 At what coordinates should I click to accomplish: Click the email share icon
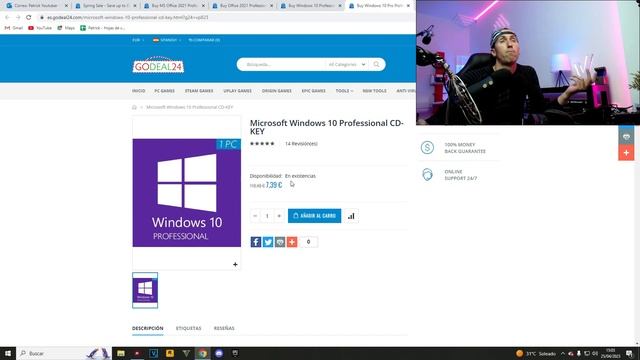point(280,242)
